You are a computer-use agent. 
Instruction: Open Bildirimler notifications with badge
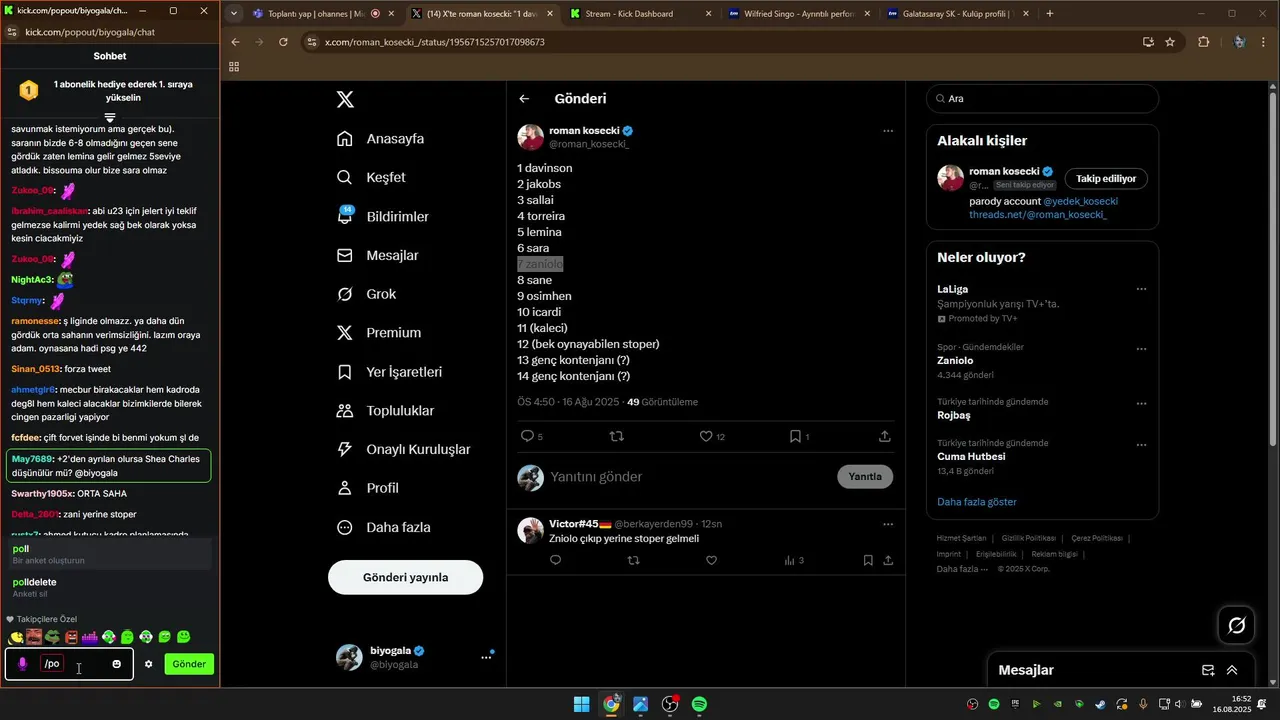pos(384,216)
